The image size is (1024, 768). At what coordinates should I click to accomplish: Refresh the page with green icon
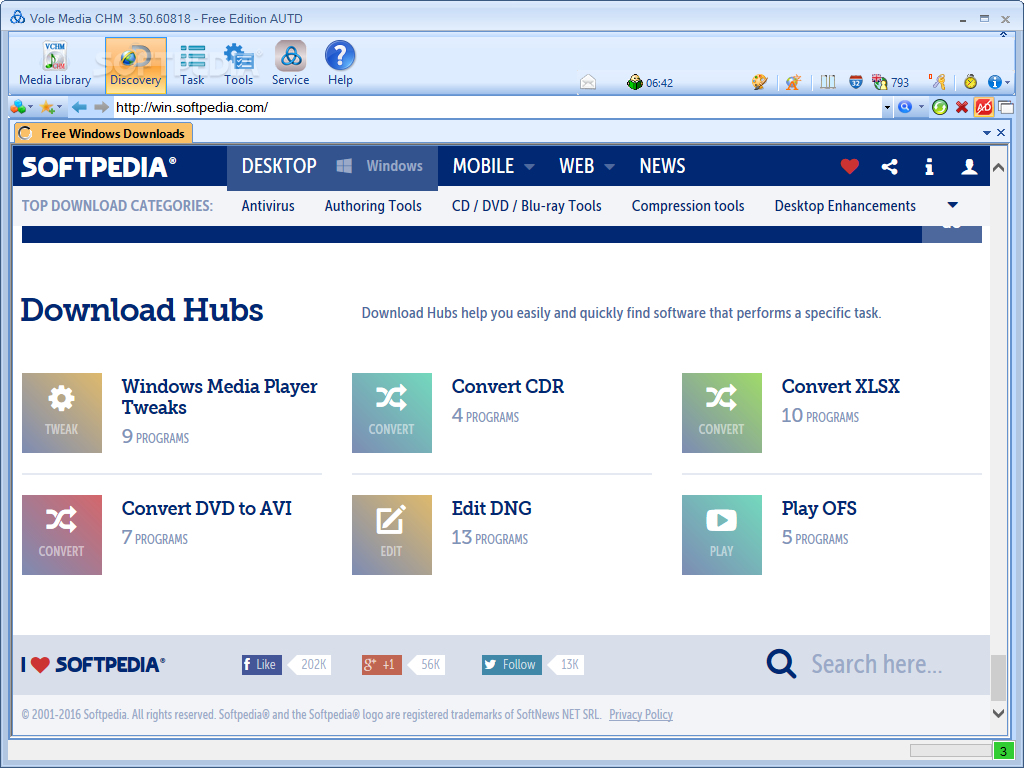[940, 107]
